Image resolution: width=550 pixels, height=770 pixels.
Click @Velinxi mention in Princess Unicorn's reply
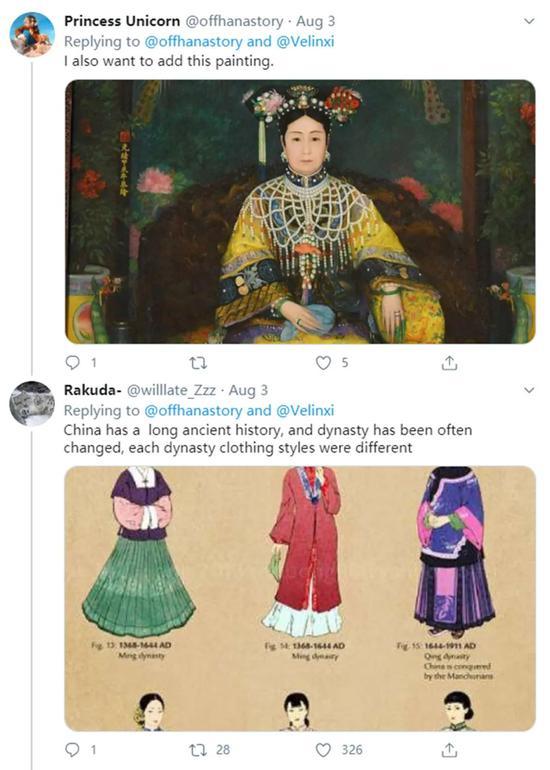tap(305, 41)
